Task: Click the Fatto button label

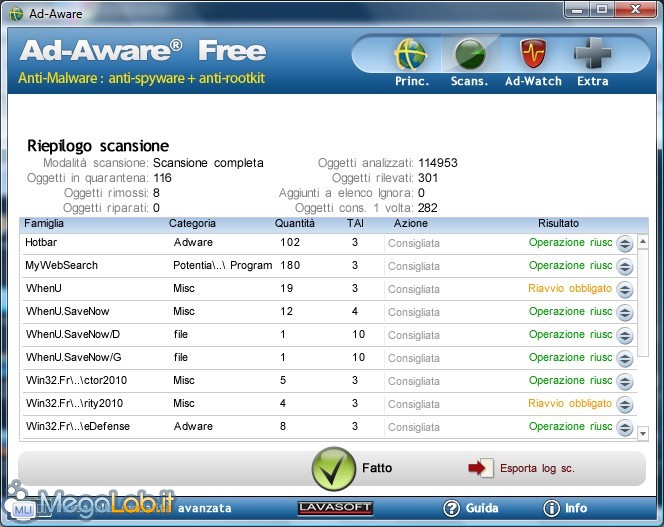Action: point(377,468)
